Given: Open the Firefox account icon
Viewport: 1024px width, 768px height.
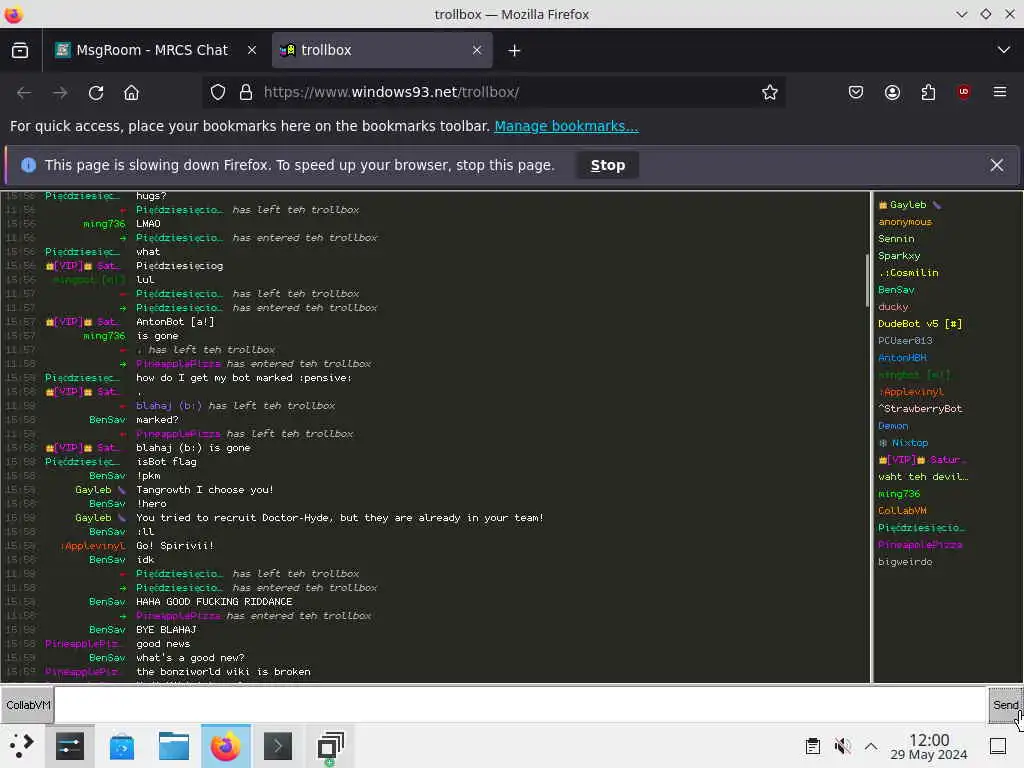Looking at the screenshot, I should 892,92.
